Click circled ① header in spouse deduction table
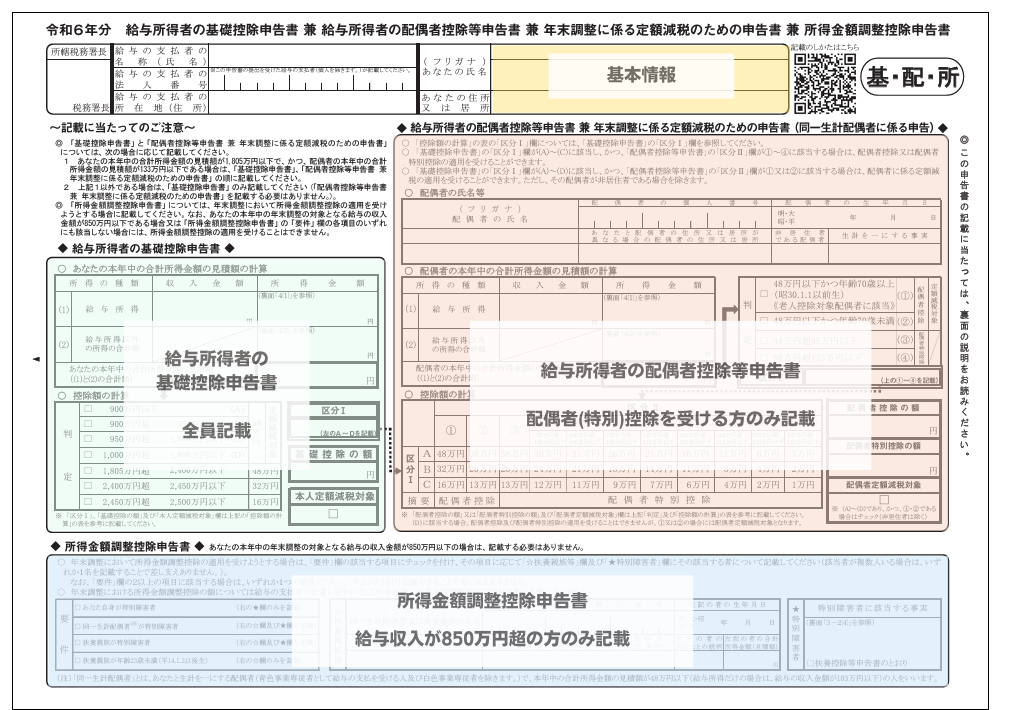 click(451, 431)
